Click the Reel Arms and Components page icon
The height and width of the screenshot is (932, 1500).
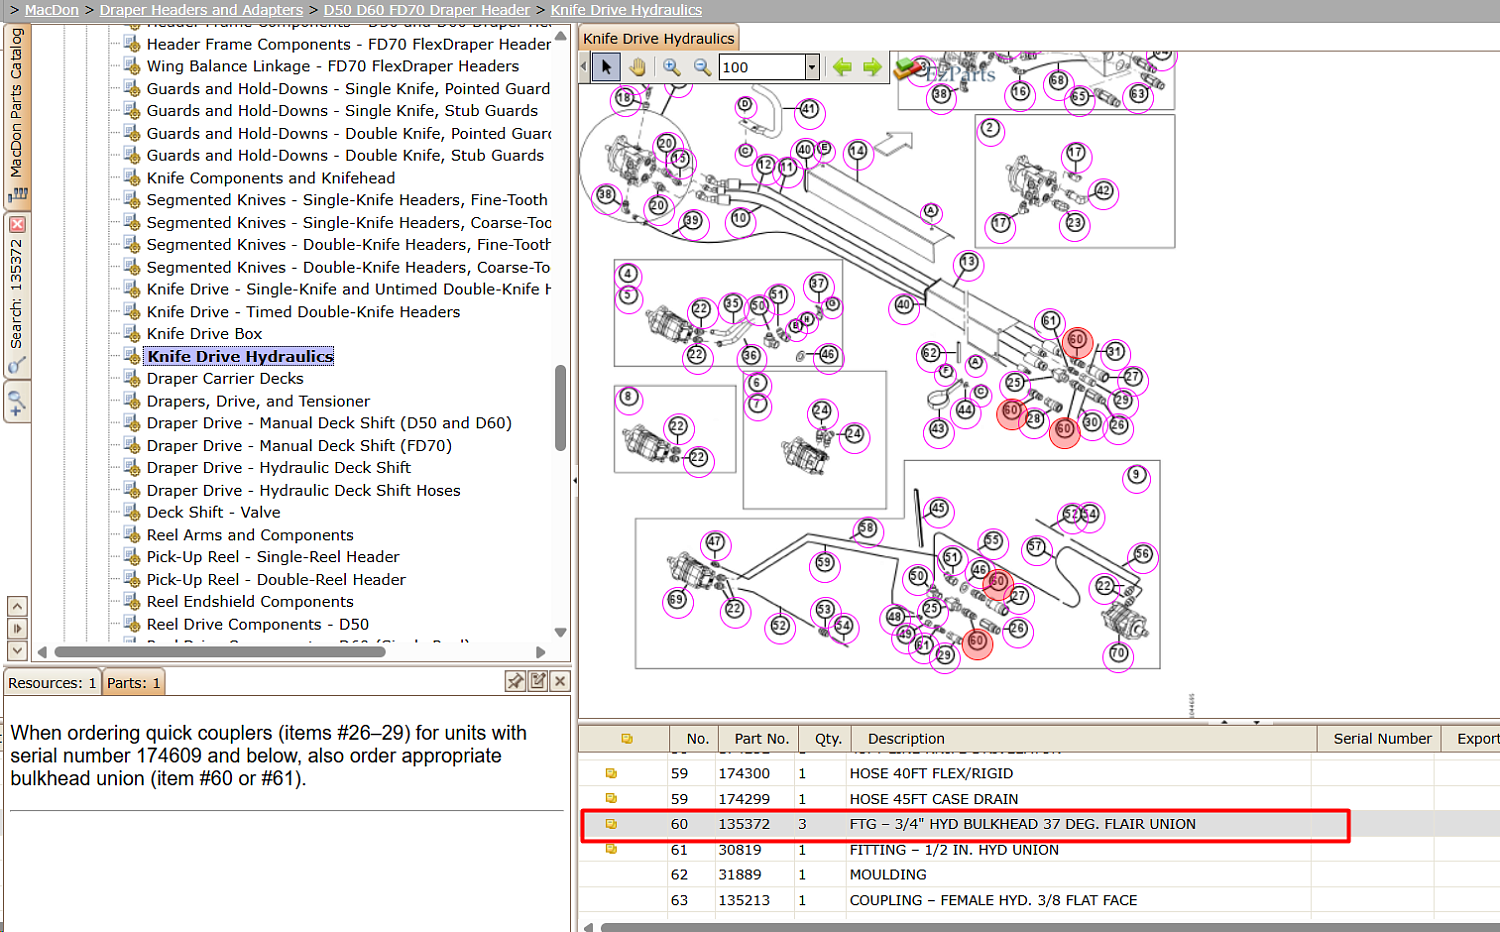[131, 535]
